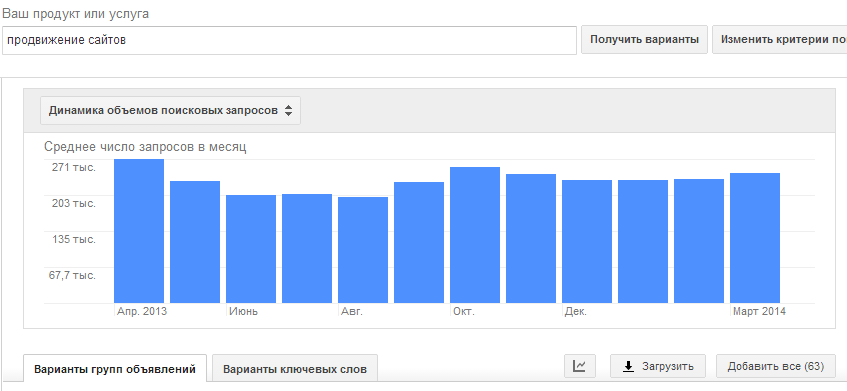
Task: Click the up-down arrows on chart type selector
Action: (288, 111)
